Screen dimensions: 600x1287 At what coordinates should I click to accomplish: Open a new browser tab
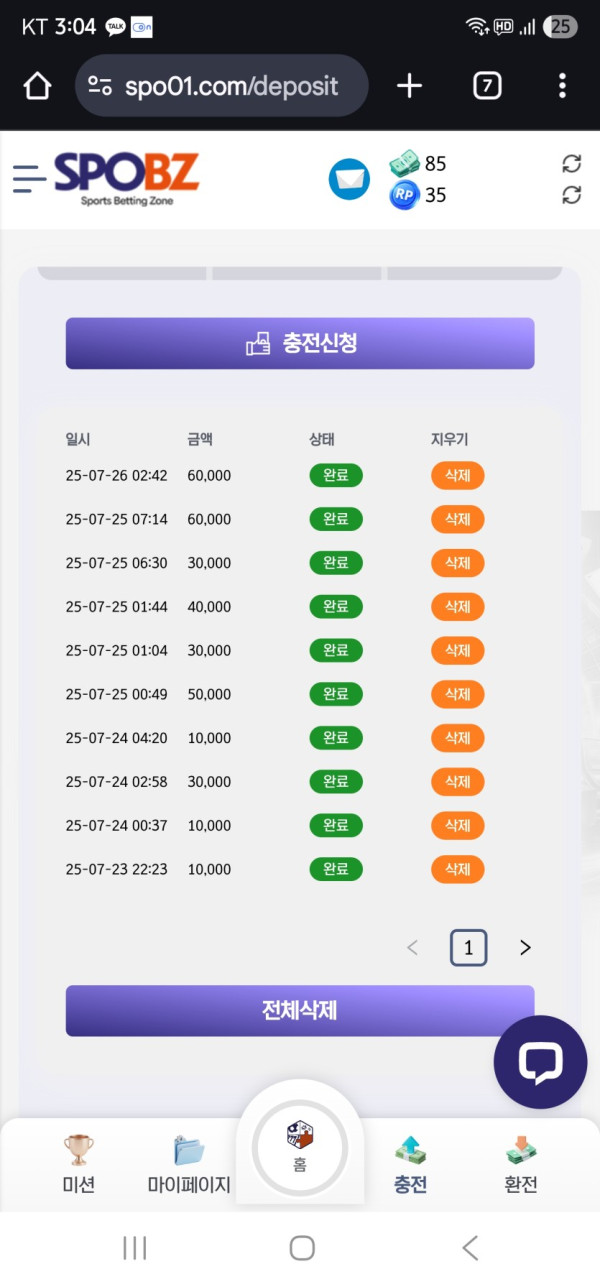(x=409, y=86)
